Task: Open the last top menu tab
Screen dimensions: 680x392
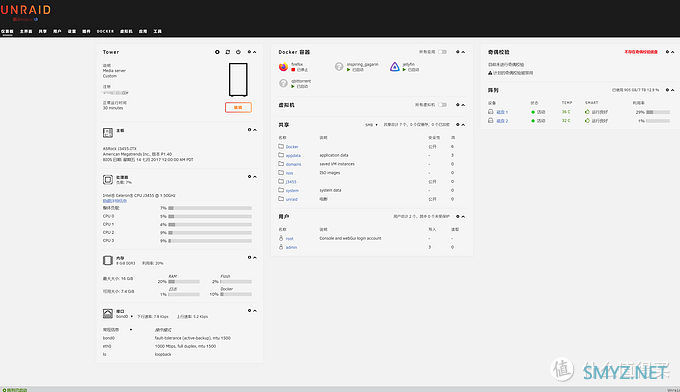Action: tap(157, 31)
